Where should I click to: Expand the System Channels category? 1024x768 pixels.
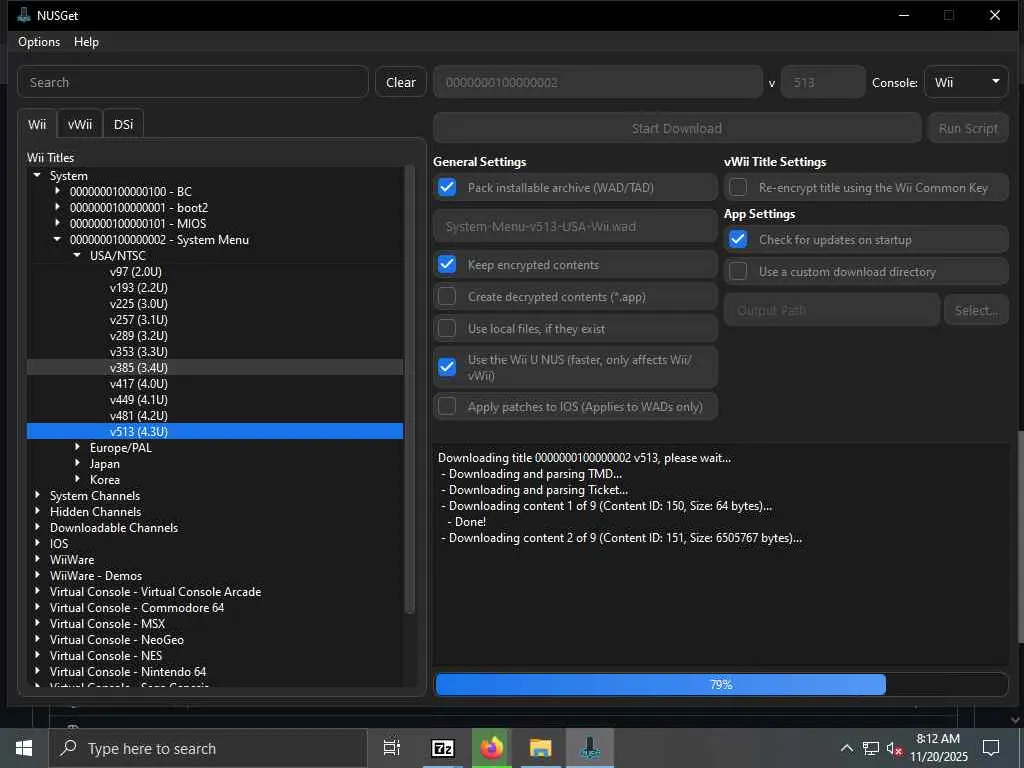pyautogui.click(x=37, y=495)
